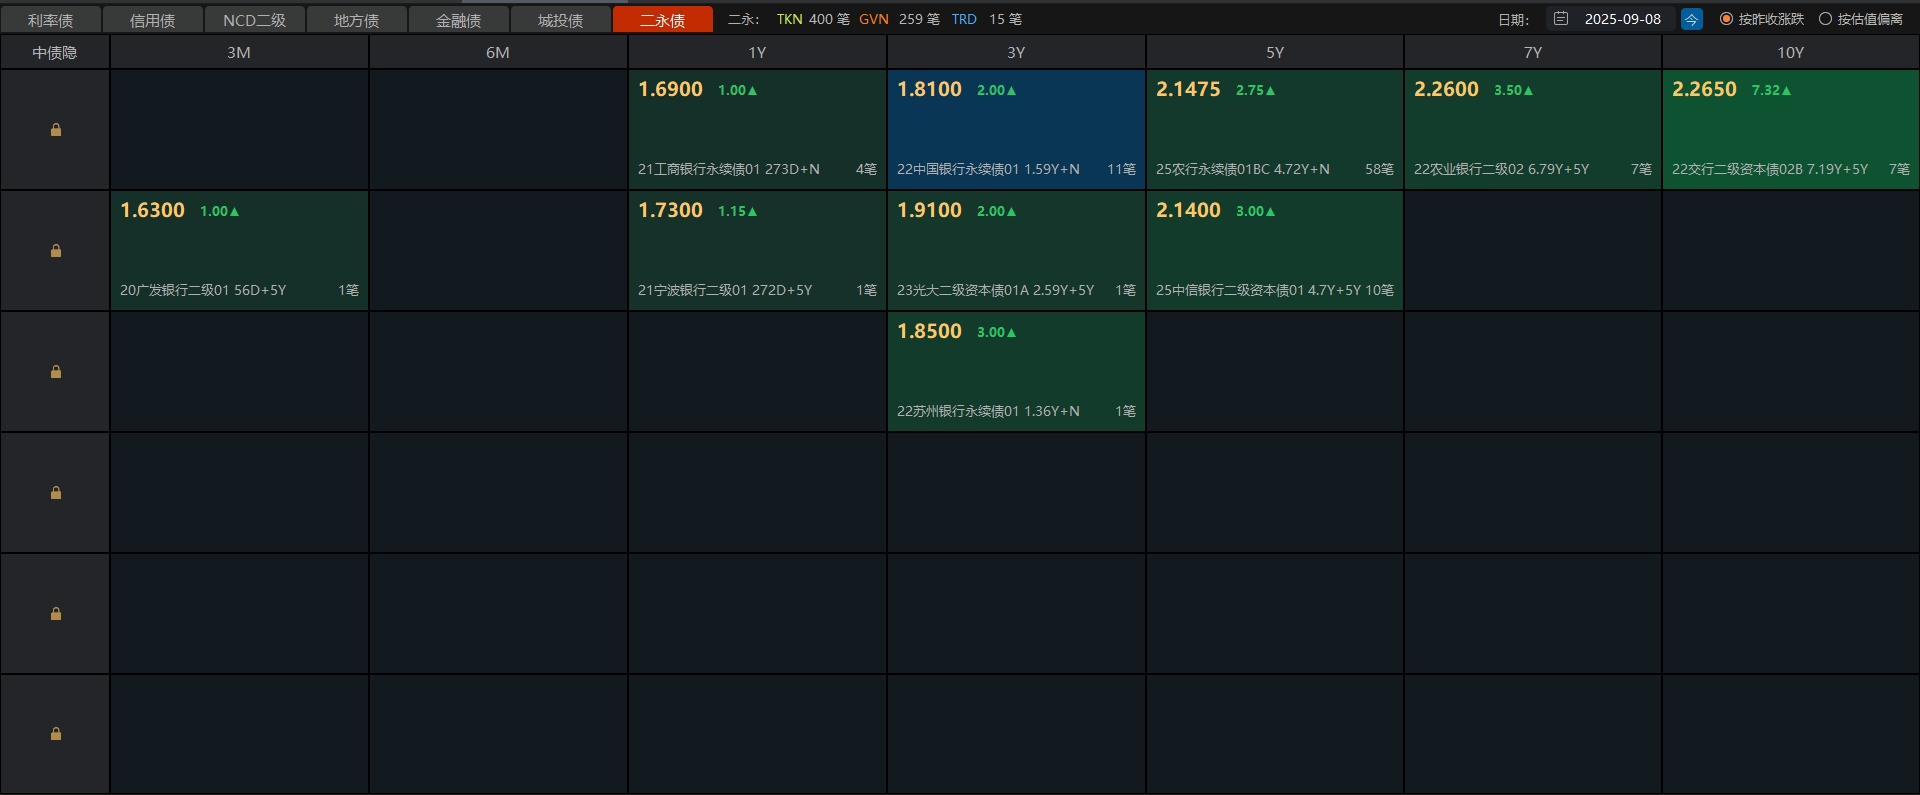Image resolution: width=1920 pixels, height=795 pixels.
Task: Click the 3M column header
Action: point(239,52)
